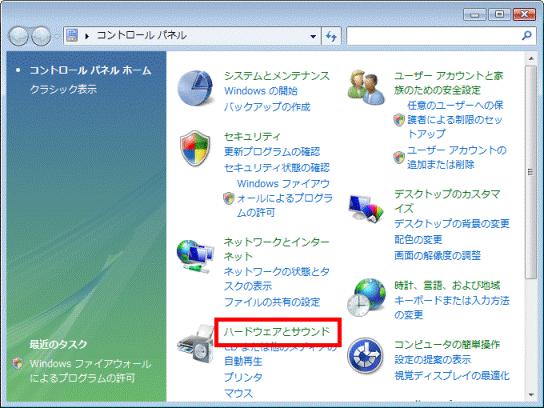Click 自動再生 link
Screen dimensions: 544x408
coord(243,362)
